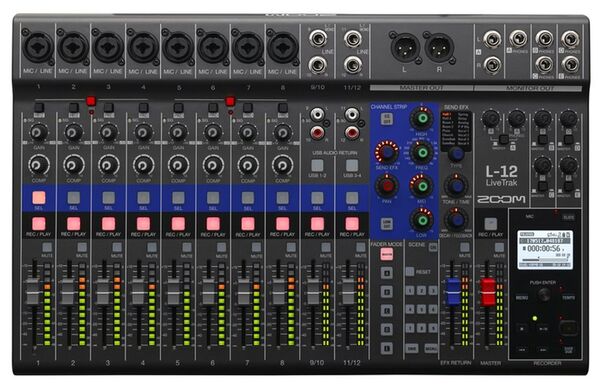Viewport: 600px width, 387px height.
Task: Select fader mode C button
Action: pos(387,310)
